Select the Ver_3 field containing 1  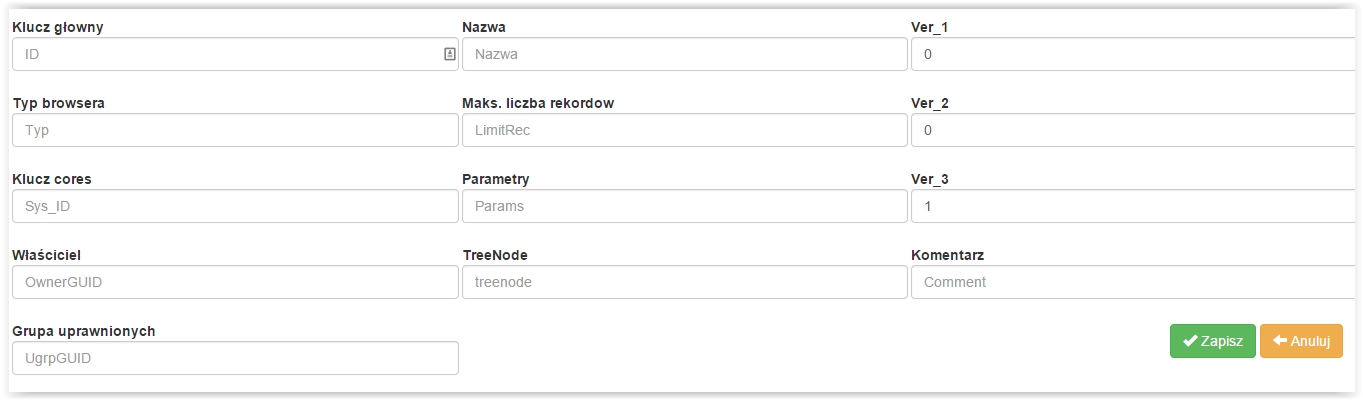point(1137,206)
